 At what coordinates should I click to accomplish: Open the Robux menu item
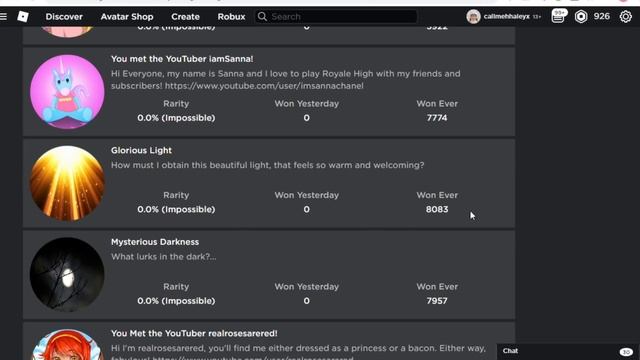(x=231, y=17)
